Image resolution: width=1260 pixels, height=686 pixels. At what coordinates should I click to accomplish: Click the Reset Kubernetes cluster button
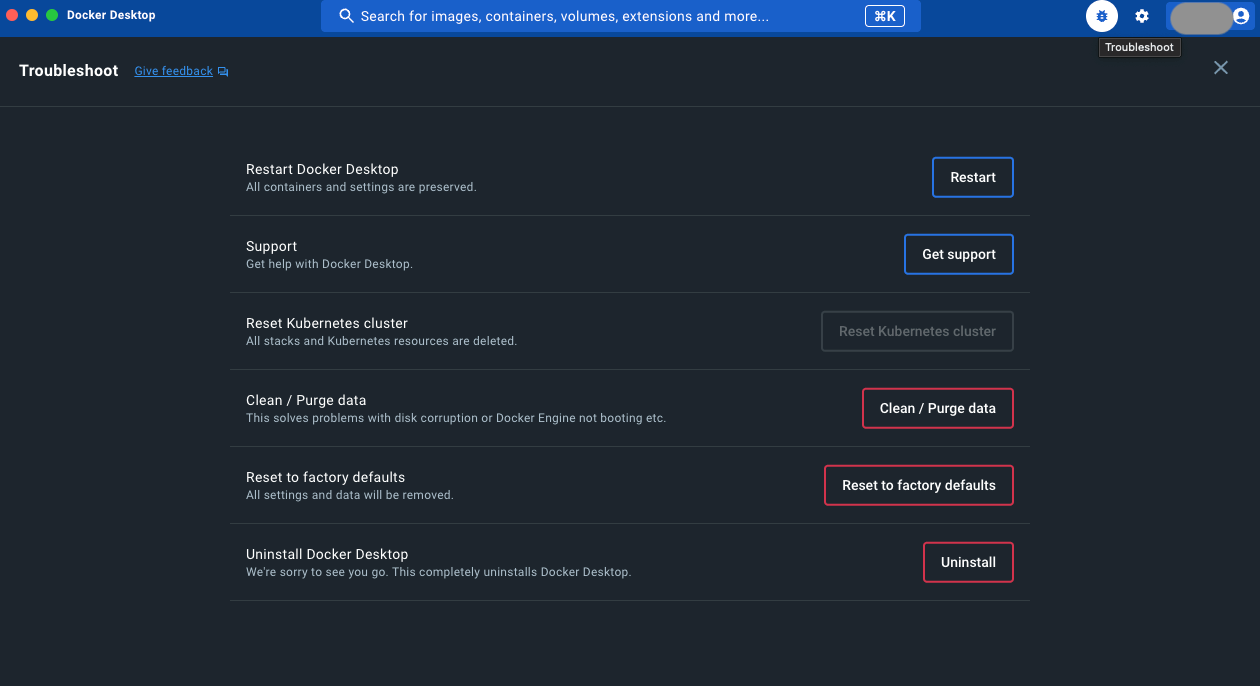click(917, 331)
